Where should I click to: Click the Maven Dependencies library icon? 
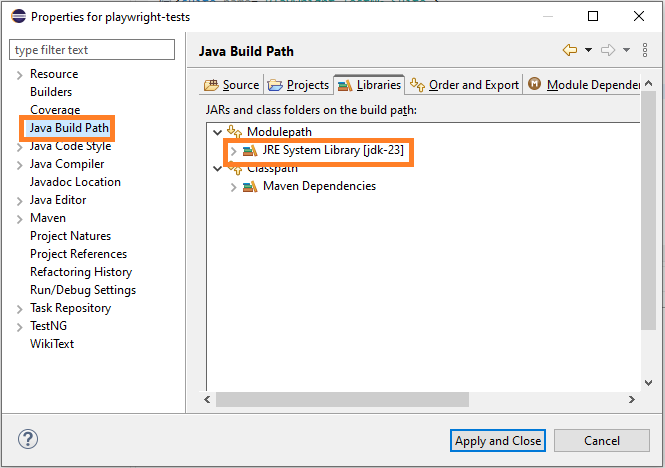[x=250, y=187]
